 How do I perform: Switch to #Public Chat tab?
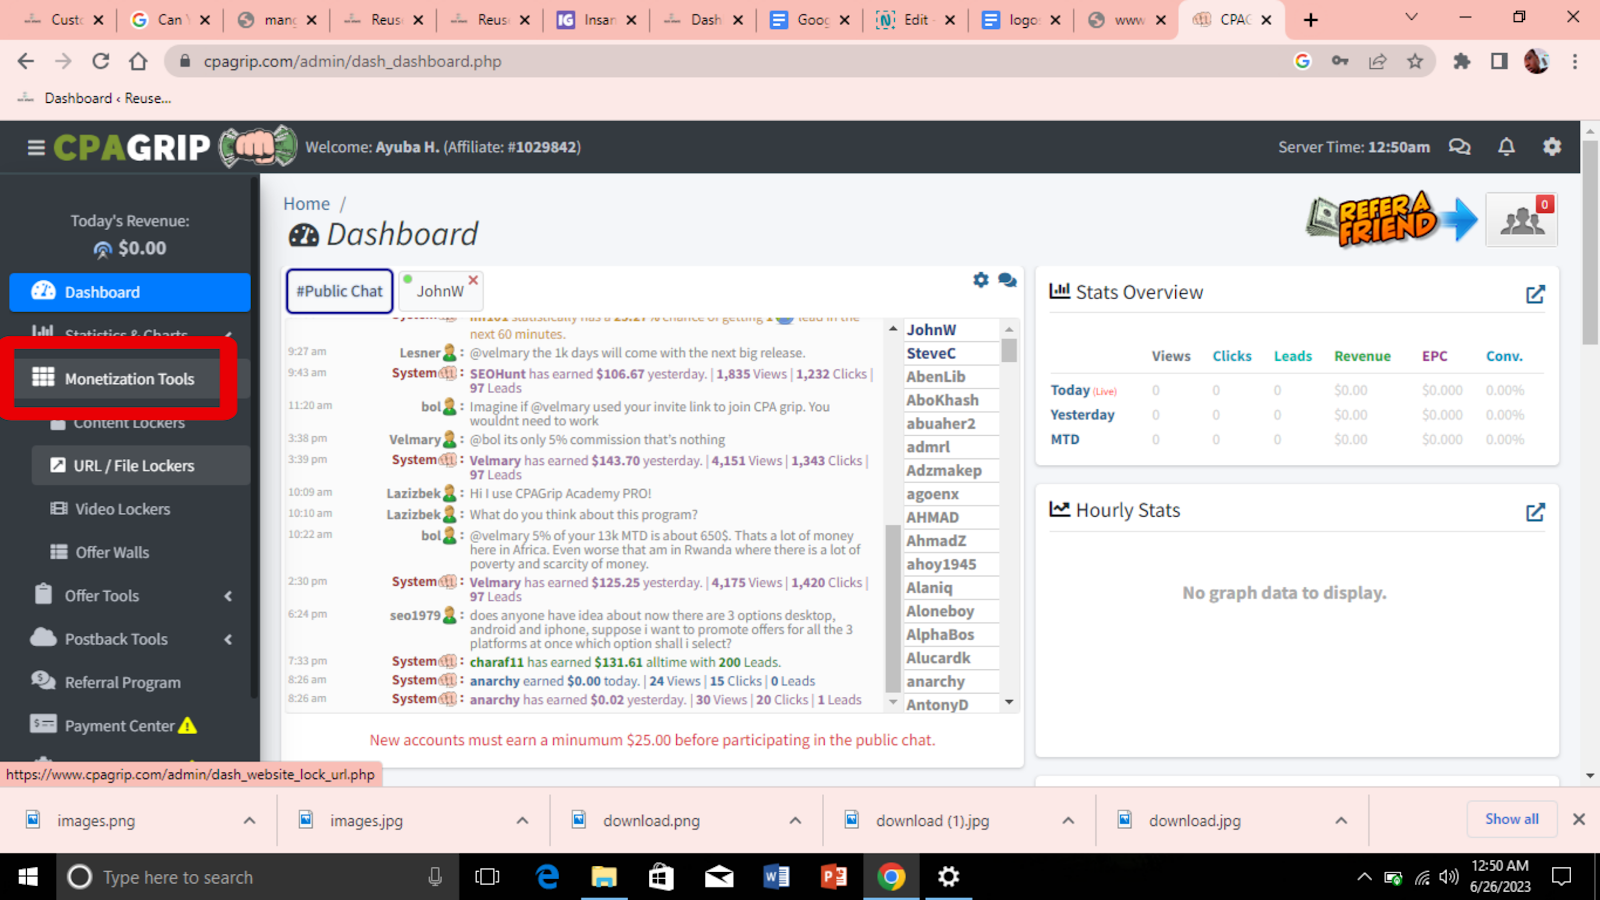[339, 291]
